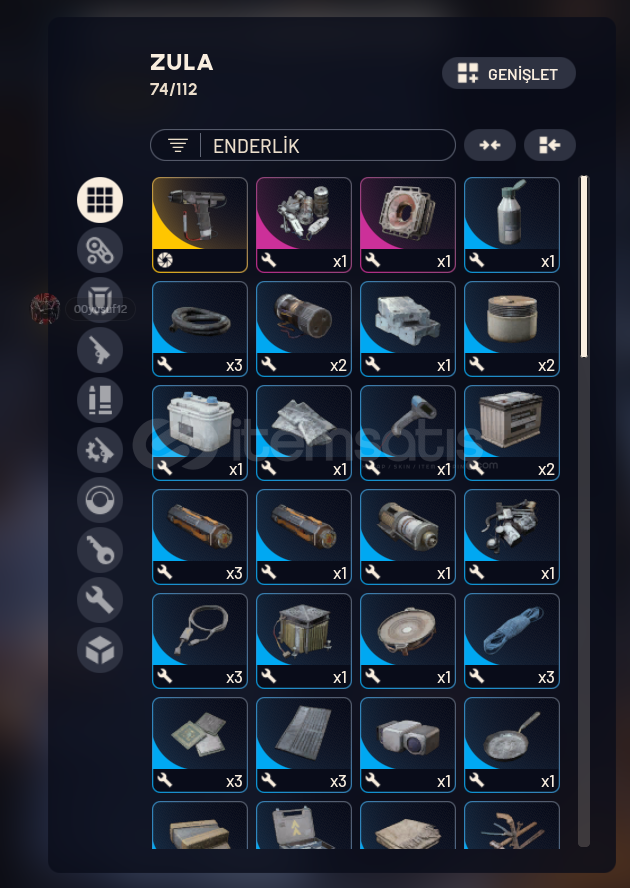The image size is (630, 888).
Task: Click the merge stacks arrows button
Action: click(490, 146)
